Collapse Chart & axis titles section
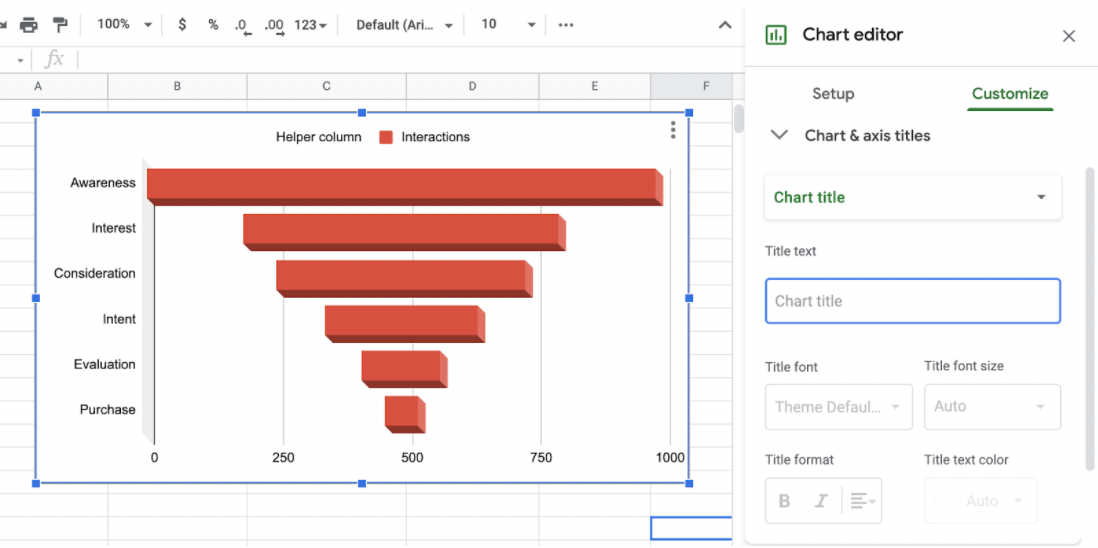Screen dimensions: 1098x548 point(779,135)
